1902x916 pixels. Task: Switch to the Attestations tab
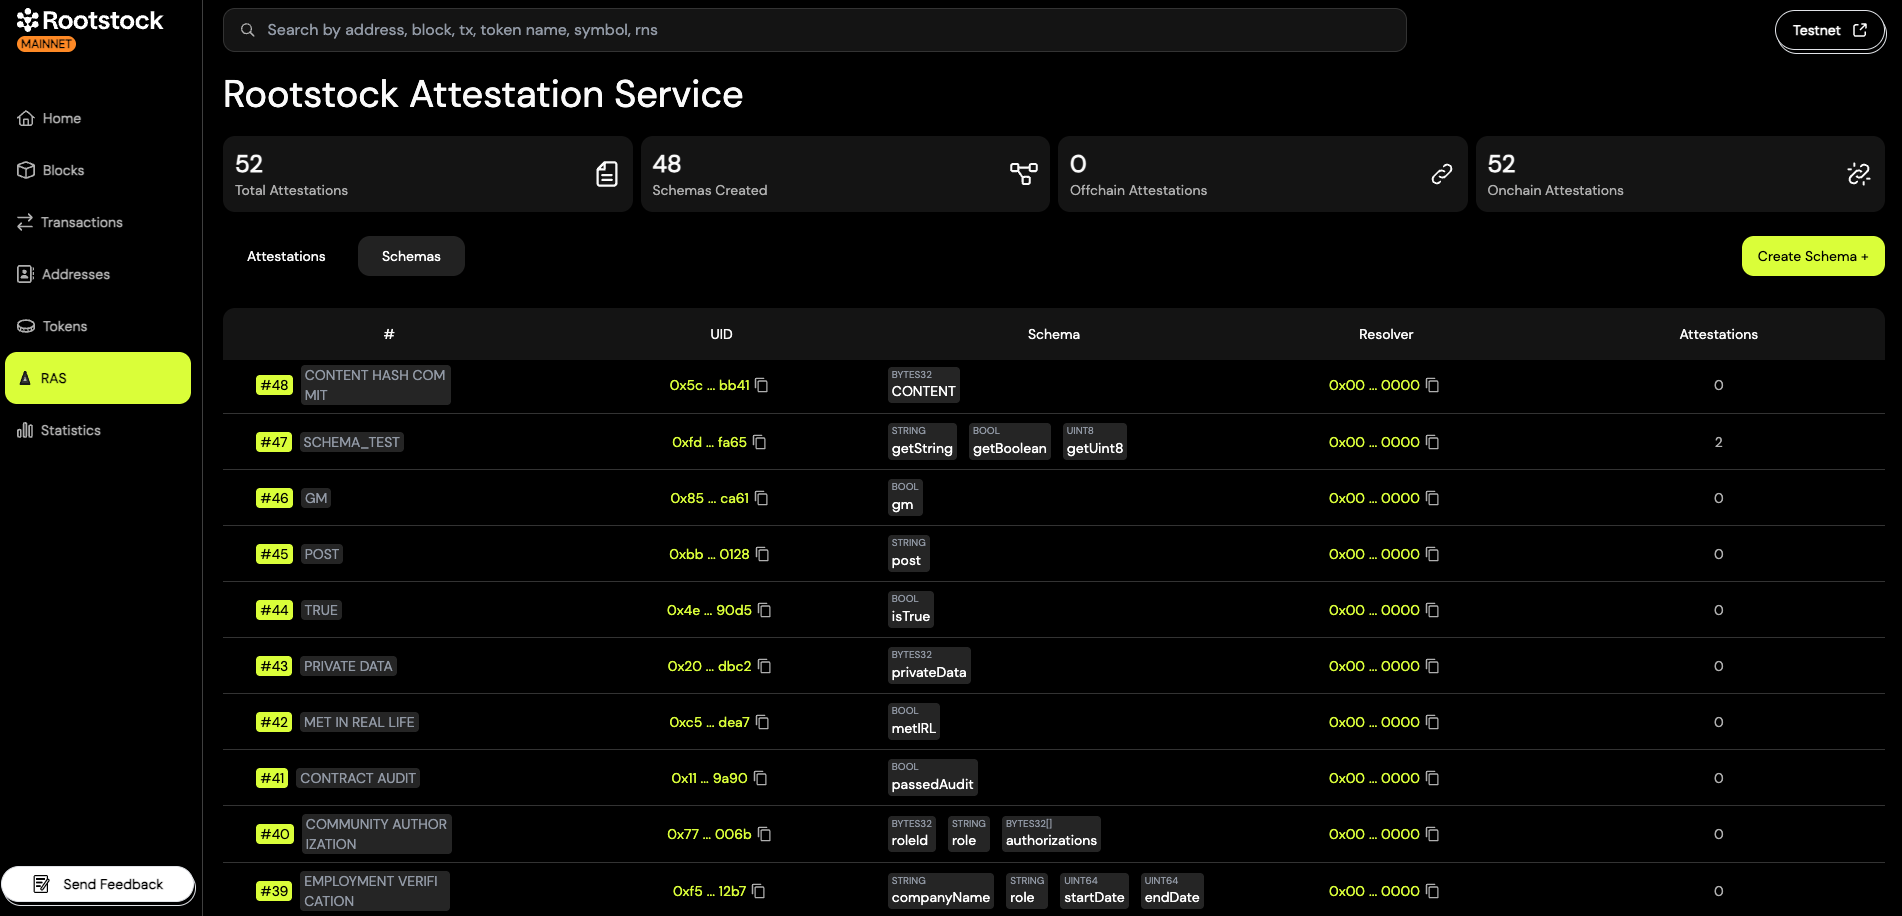[x=286, y=256]
